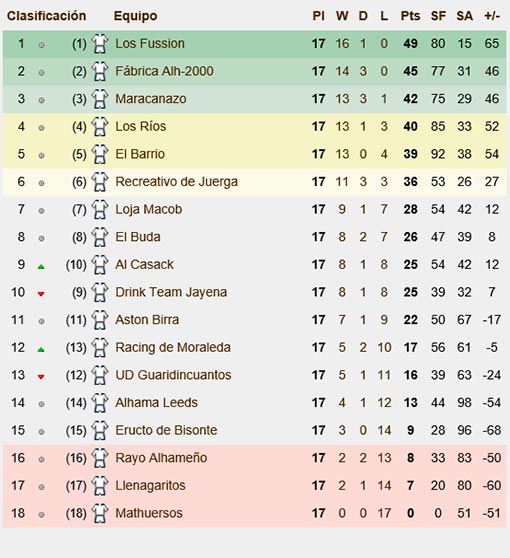Viewport: 510px width, 558px height.
Task: Click the Rayo Alhameño row points value
Action: 410,458
